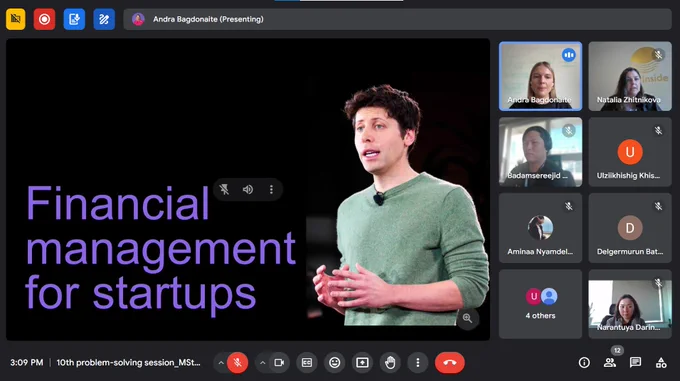Click the brown D avatar of Delgermurun
This screenshot has width=680, height=381.
[x=630, y=228]
